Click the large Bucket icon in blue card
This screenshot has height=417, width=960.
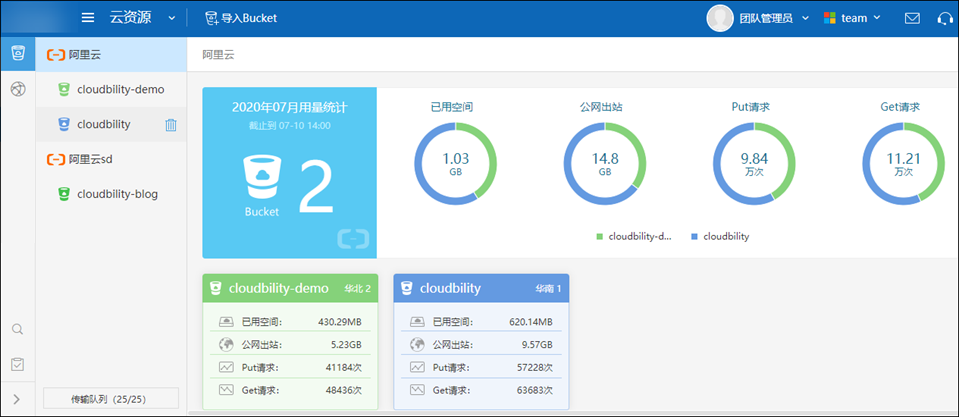(x=261, y=179)
